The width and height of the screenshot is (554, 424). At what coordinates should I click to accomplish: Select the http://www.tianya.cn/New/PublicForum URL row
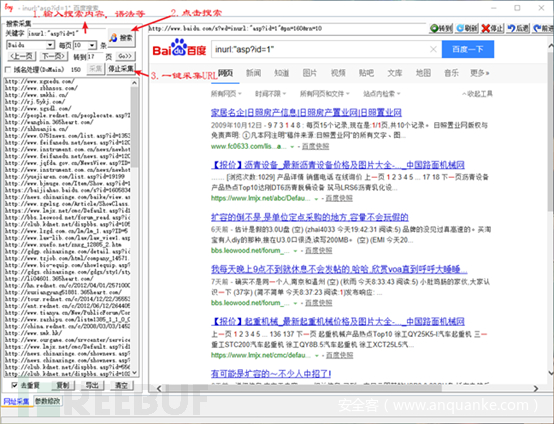click(x=67, y=313)
